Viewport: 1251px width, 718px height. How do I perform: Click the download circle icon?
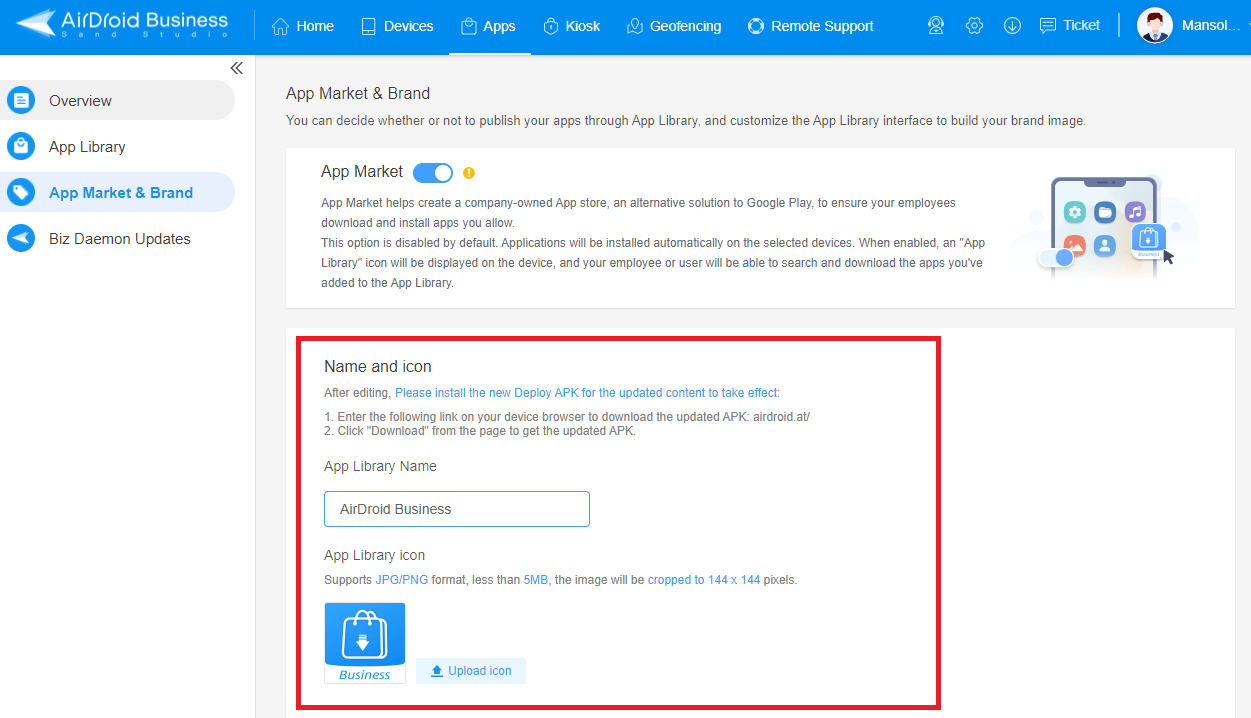(x=1012, y=26)
